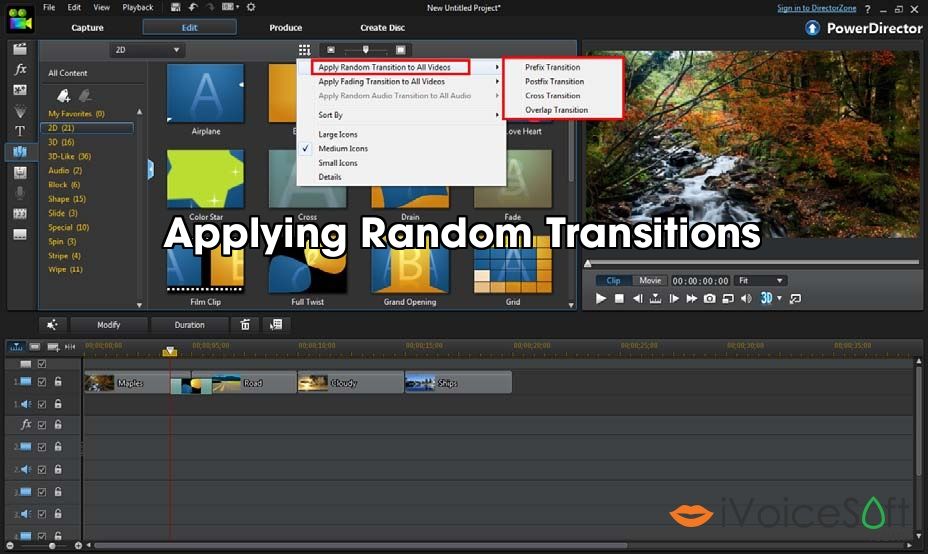928x554 pixels.
Task: Click the undock preview window icon
Action: click(795, 298)
